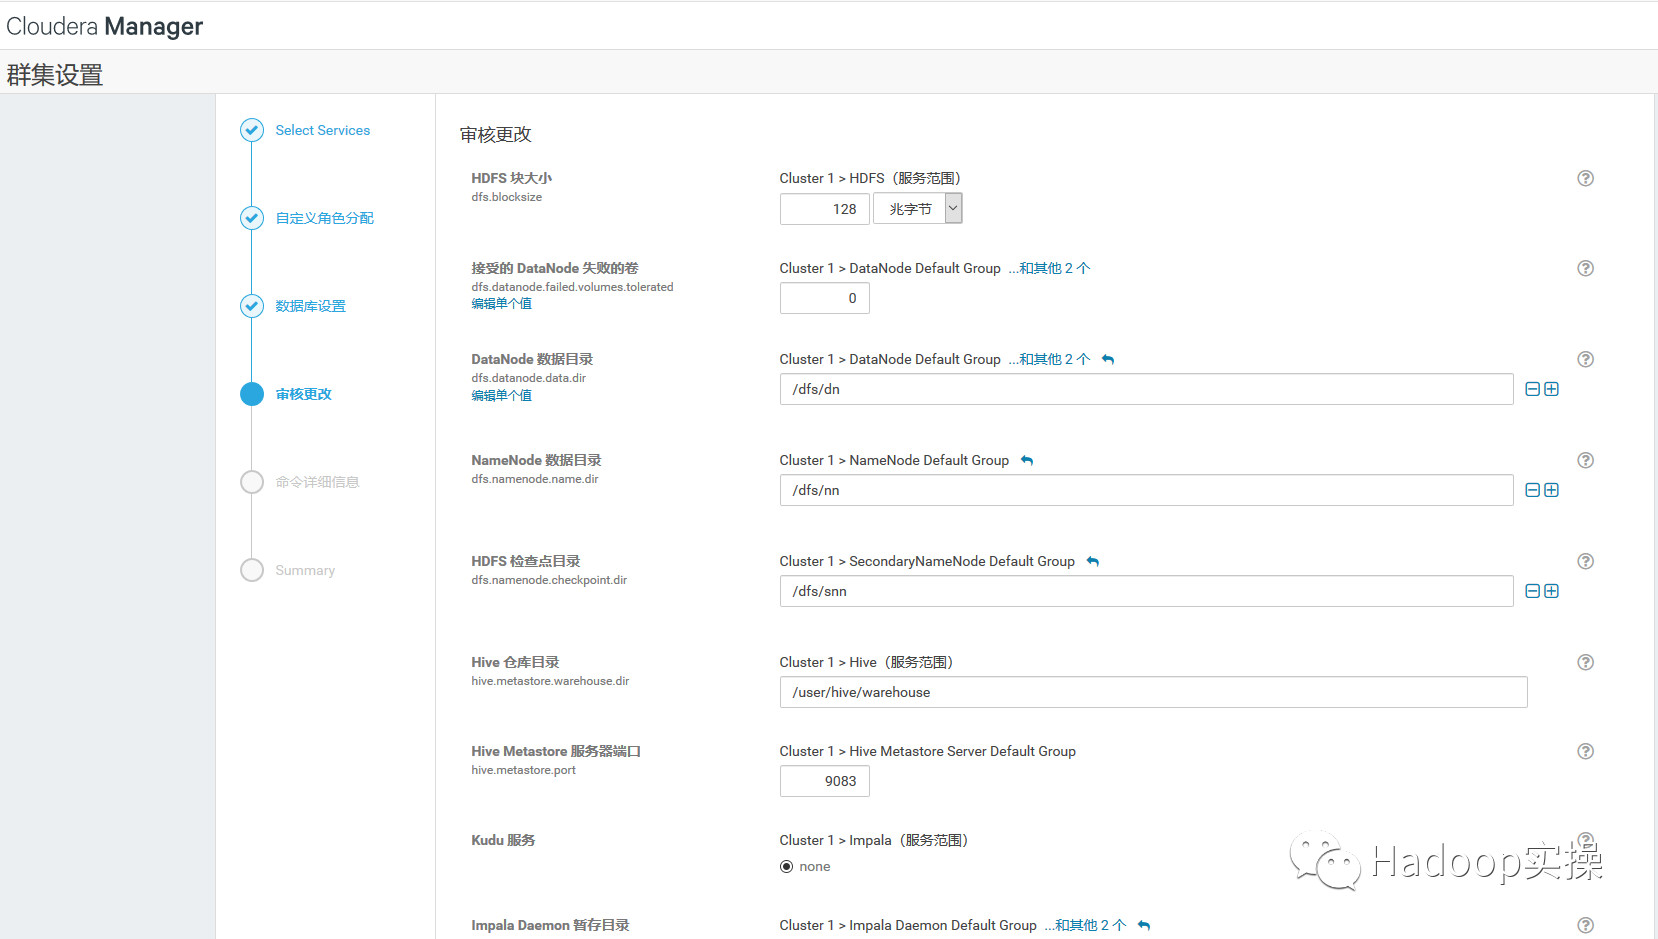Open help for HDFS block size setting
The image size is (1658, 939).
[1585, 178]
